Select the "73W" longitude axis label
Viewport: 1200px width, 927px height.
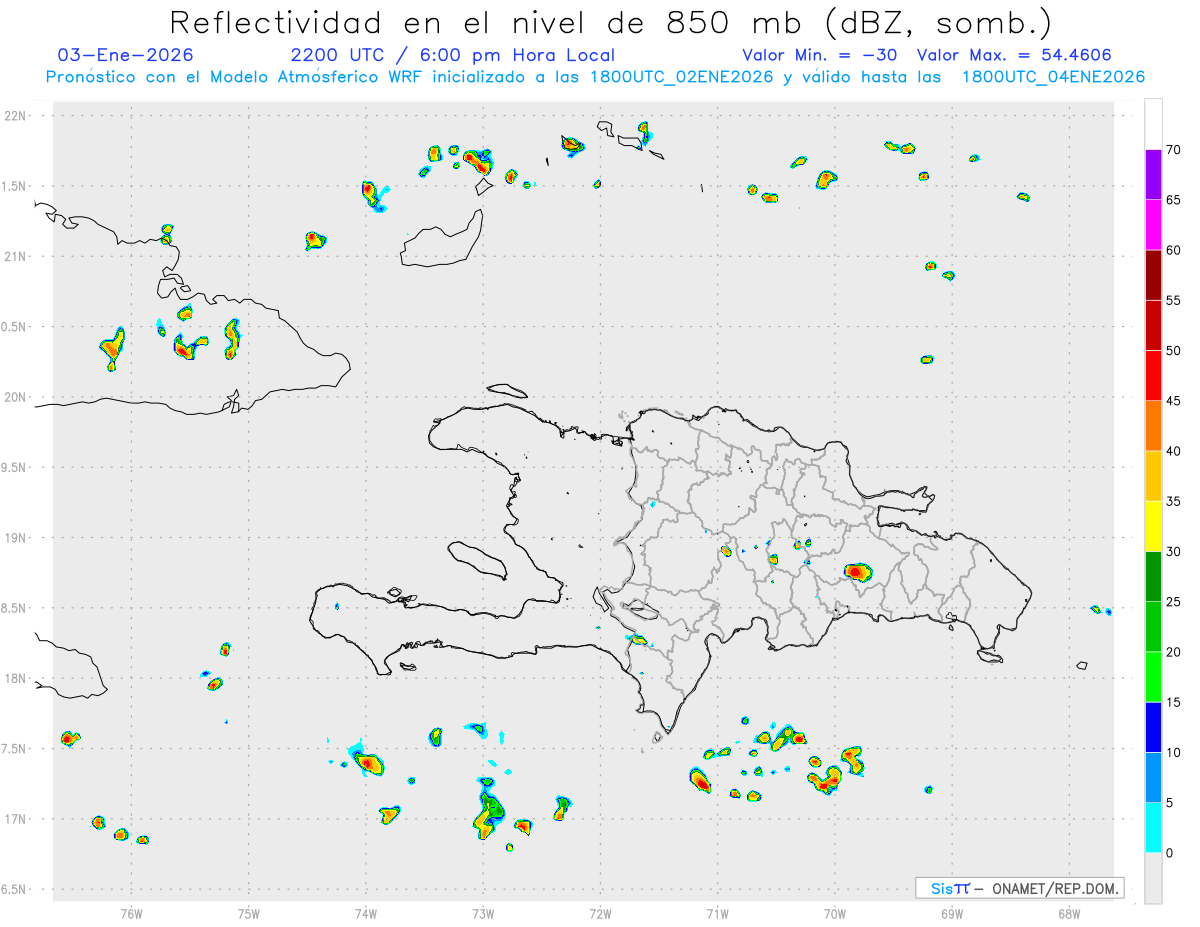[x=483, y=912]
